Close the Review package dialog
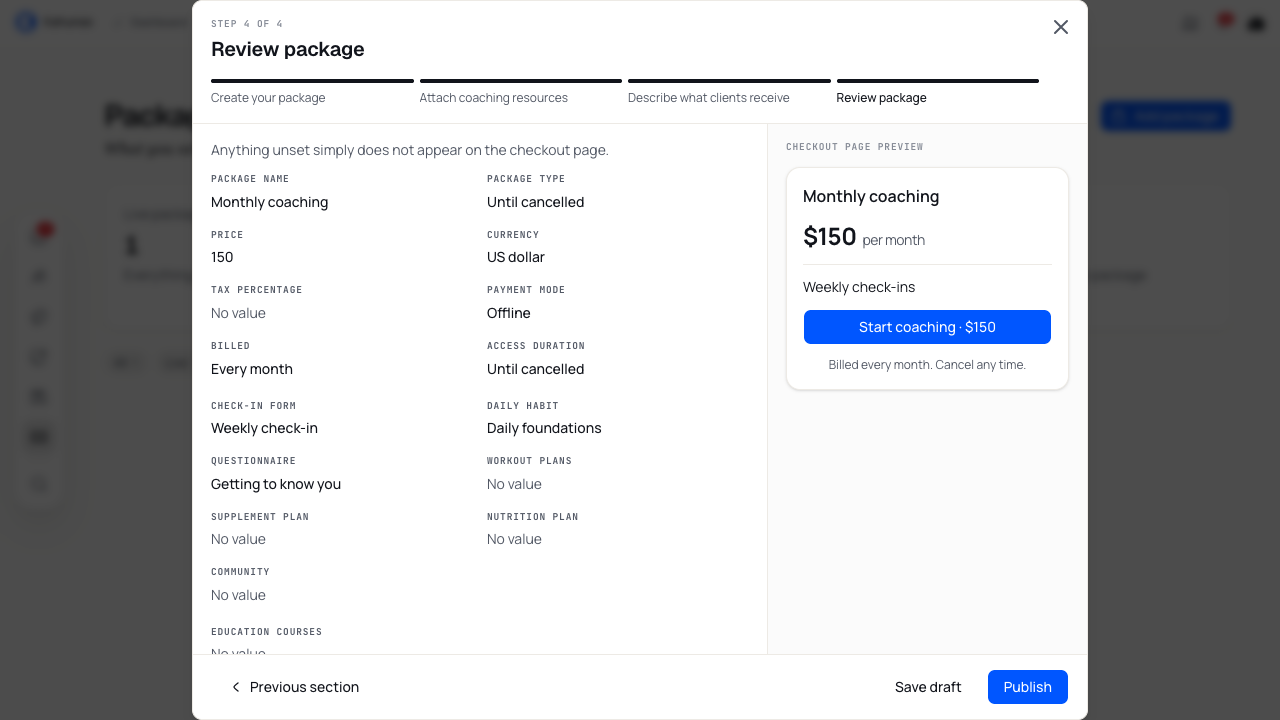The width and height of the screenshot is (1280, 720). point(1061,27)
